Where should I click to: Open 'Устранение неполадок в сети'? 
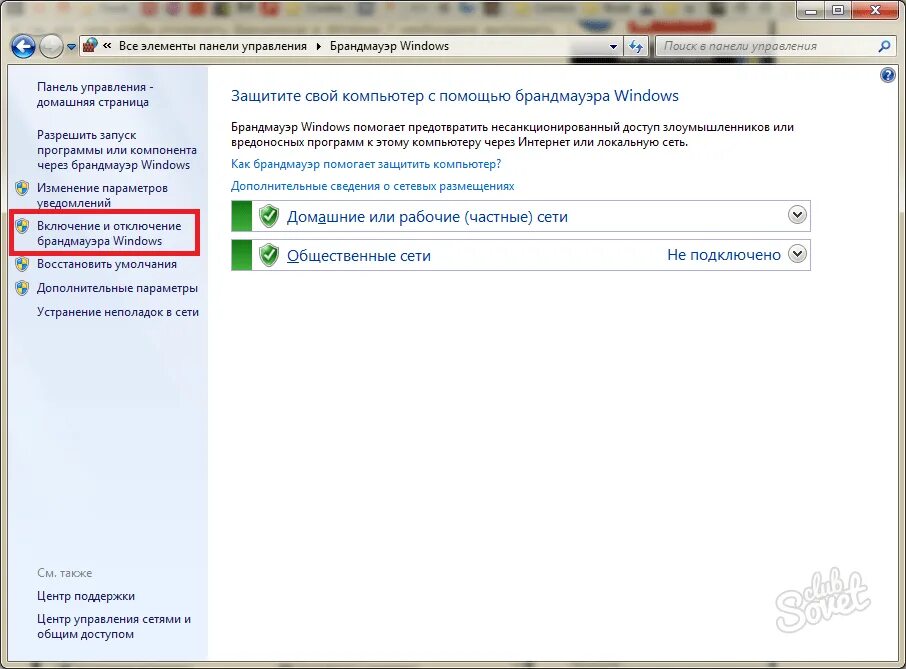(117, 312)
